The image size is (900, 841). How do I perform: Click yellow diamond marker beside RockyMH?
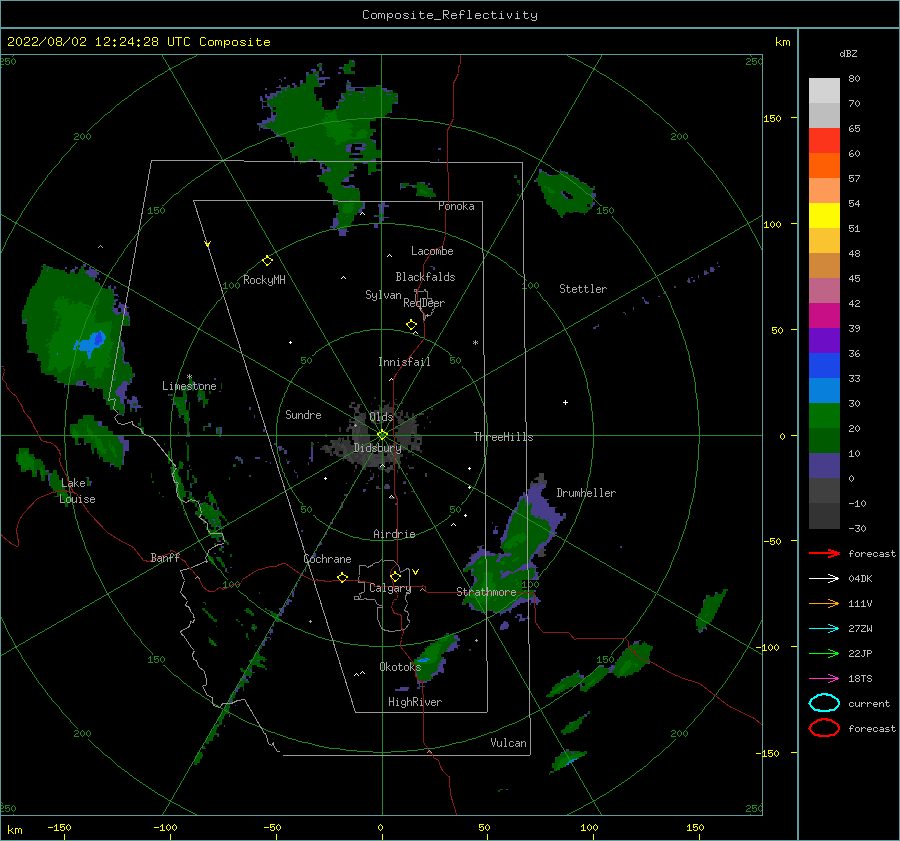267,261
